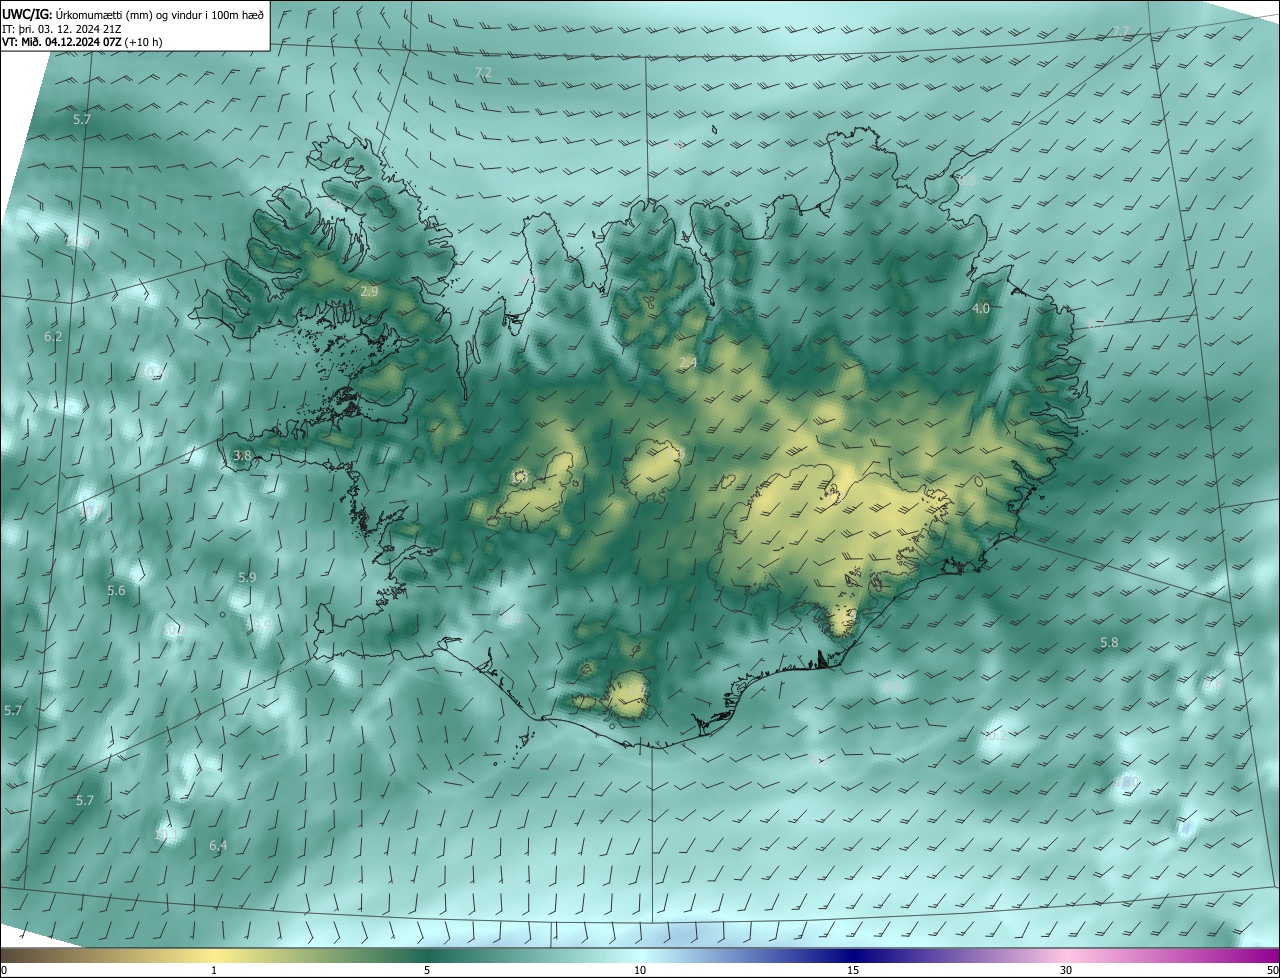This screenshot has width=1280, height=978.
Task: Click the '15' tick on the color scale
Action: pos(853,970)
